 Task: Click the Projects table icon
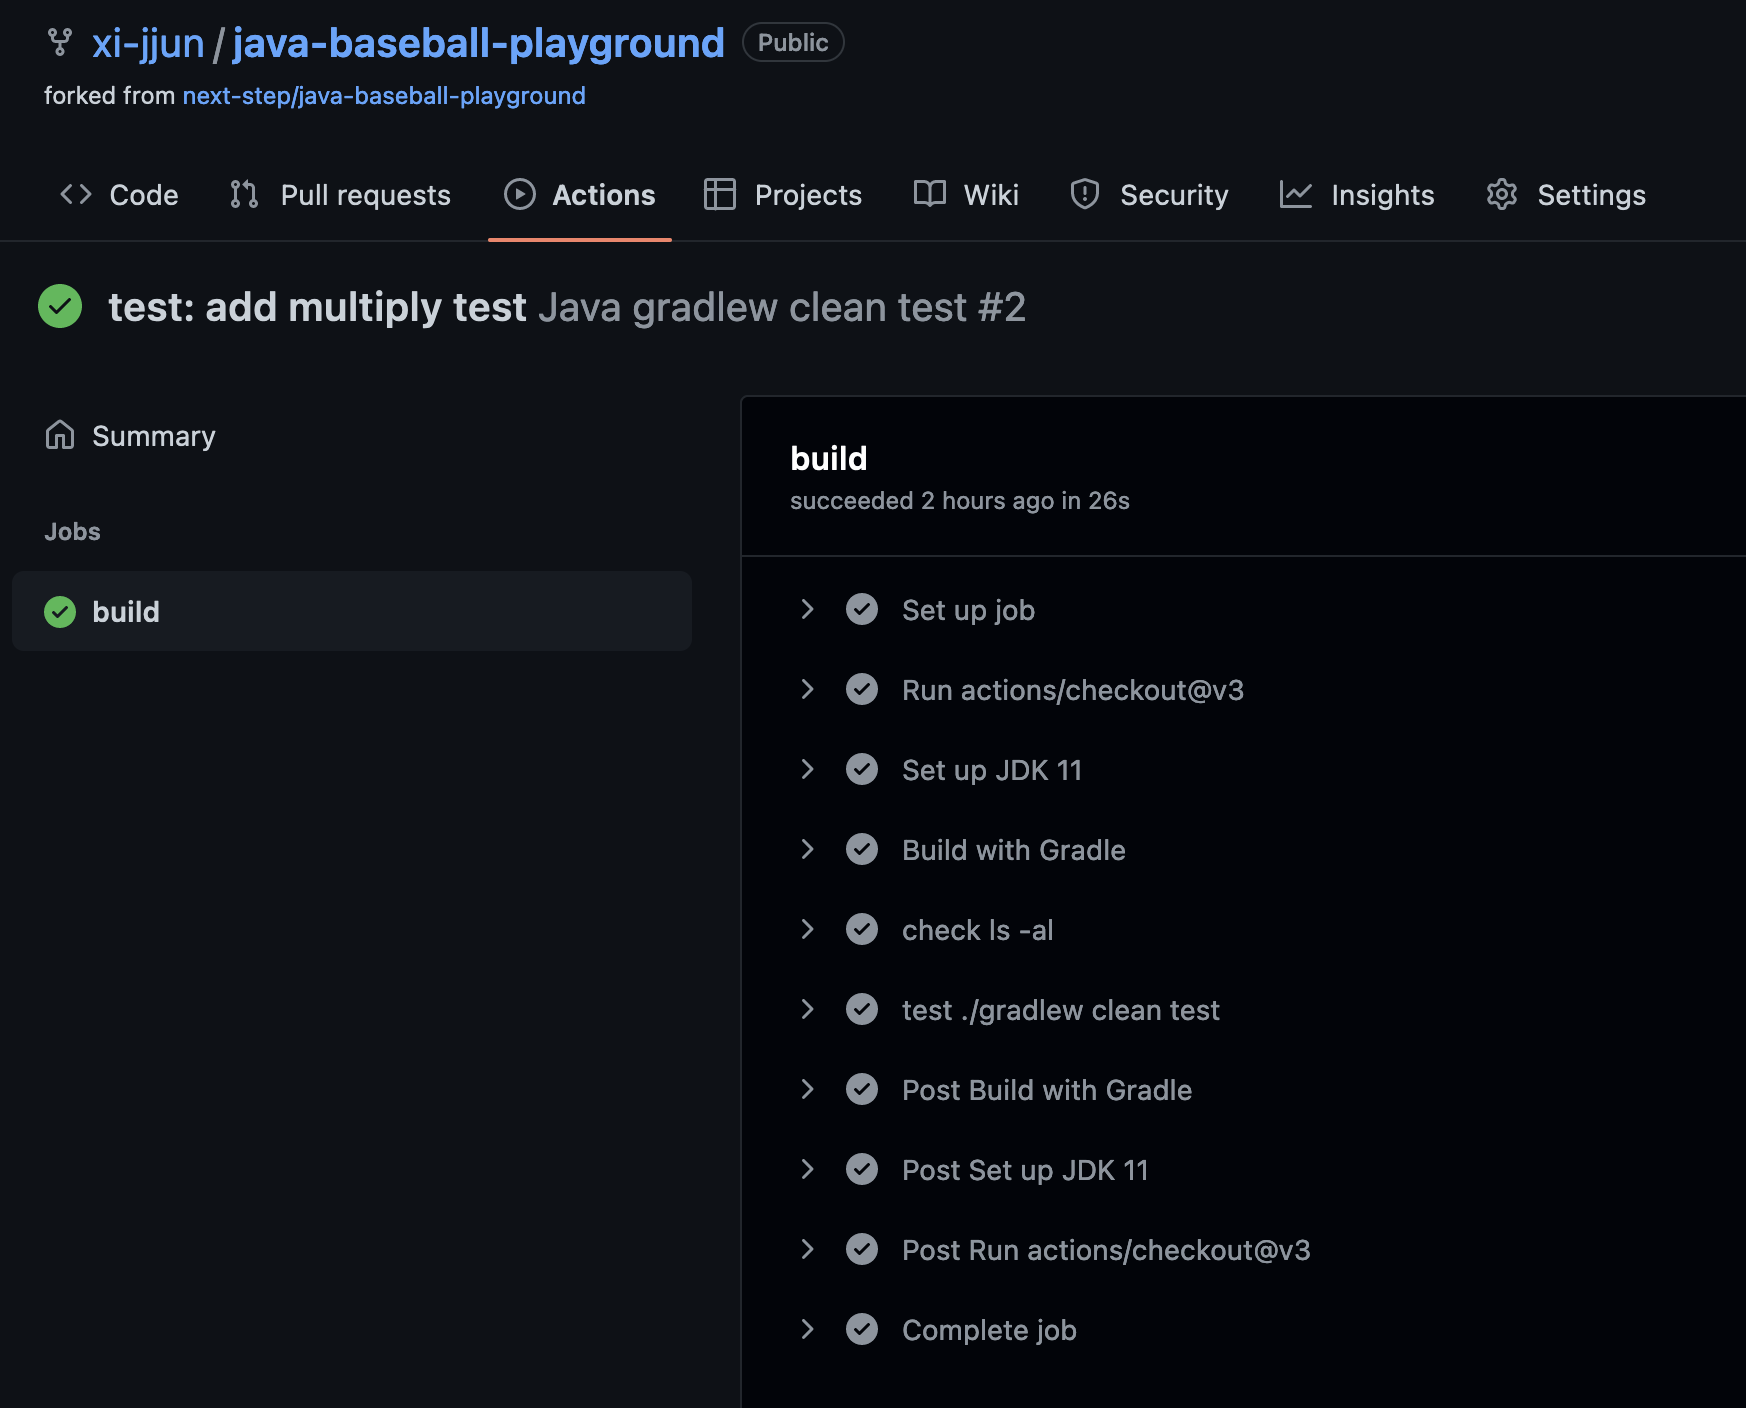(719, 194)
